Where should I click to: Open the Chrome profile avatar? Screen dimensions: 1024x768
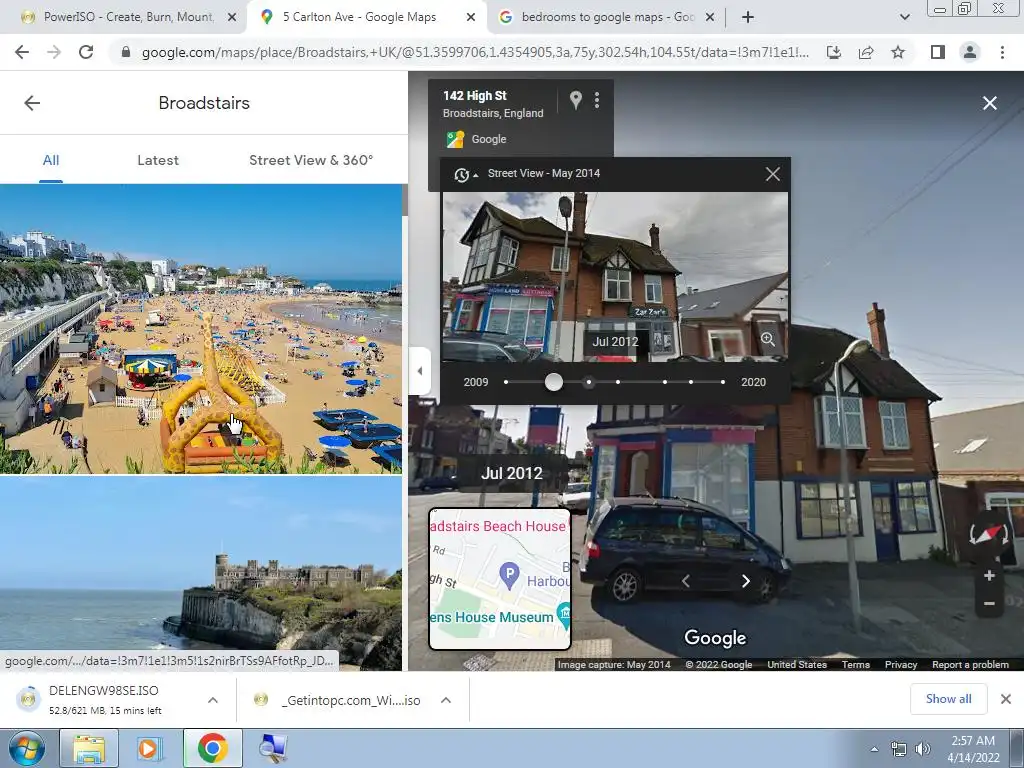(x=970, y=52)
